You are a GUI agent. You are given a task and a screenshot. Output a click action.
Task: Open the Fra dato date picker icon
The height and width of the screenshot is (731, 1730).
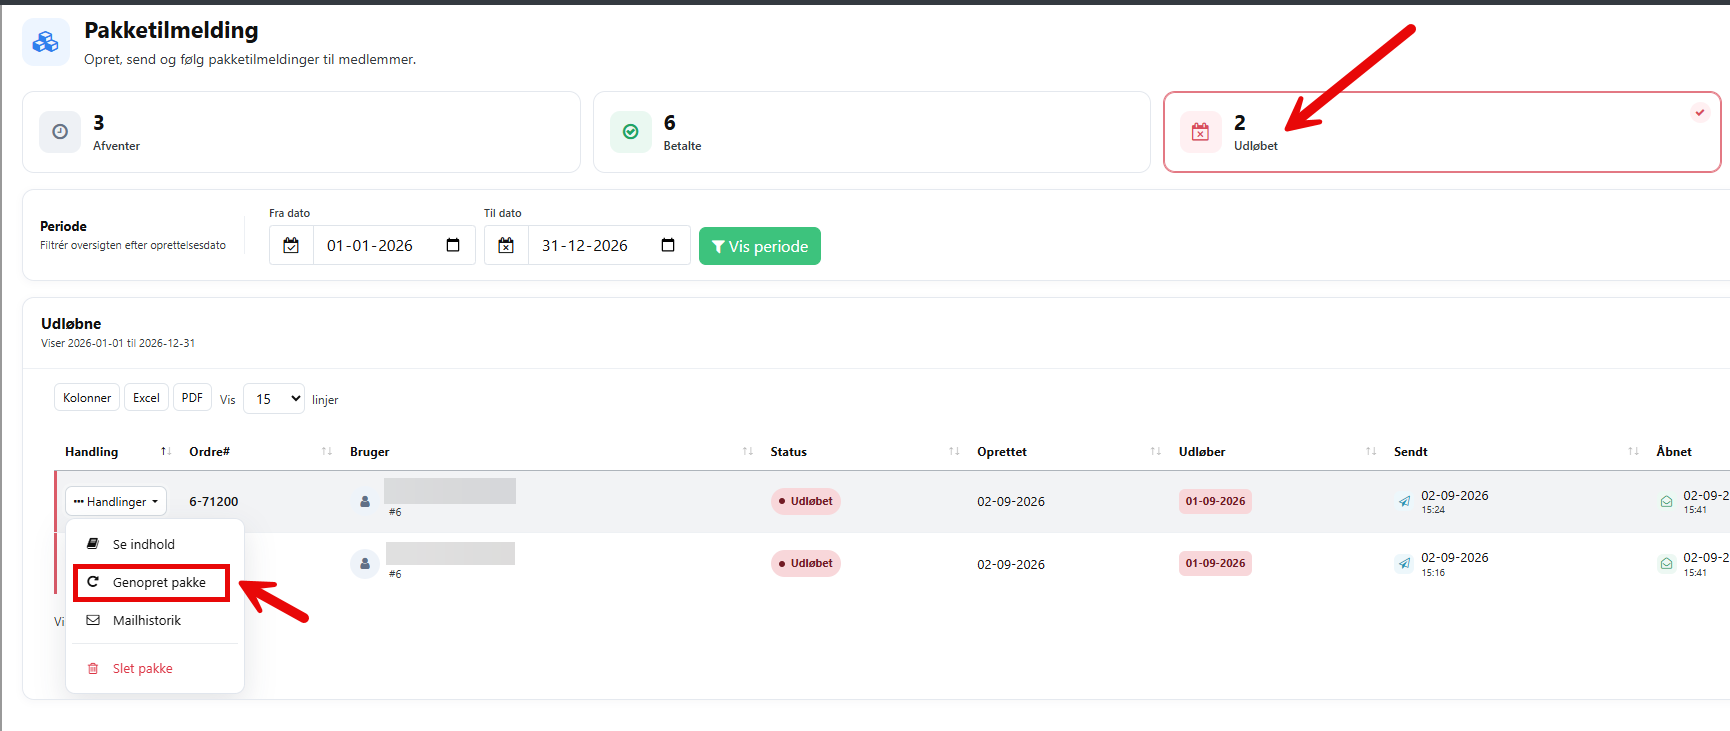pos(453,245)
